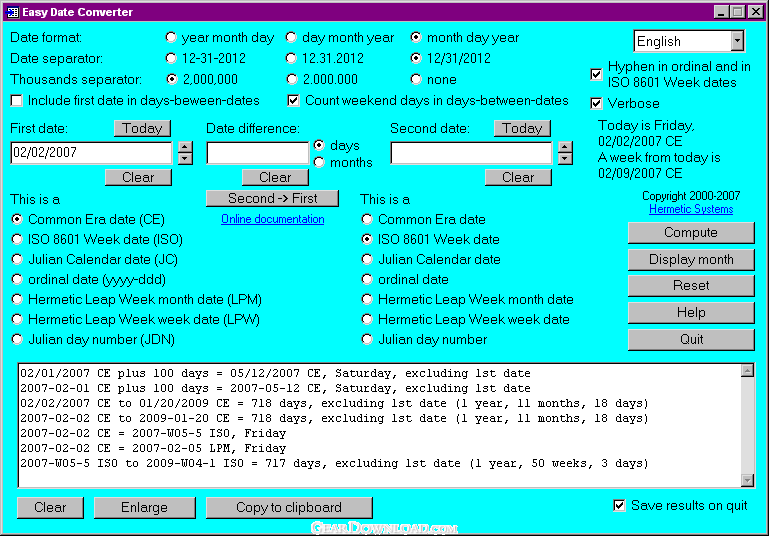Open the Online documentation link
The width and height of the screenshot is (769, 536).
pos(273,219)
